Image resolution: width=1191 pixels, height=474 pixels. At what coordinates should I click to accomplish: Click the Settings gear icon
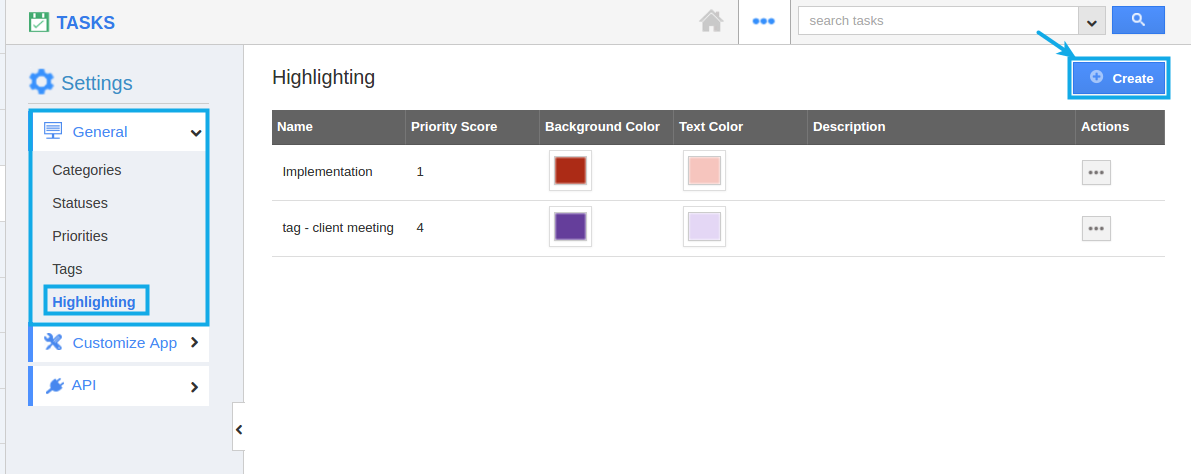pyautogui.click(x=41, y=82)
